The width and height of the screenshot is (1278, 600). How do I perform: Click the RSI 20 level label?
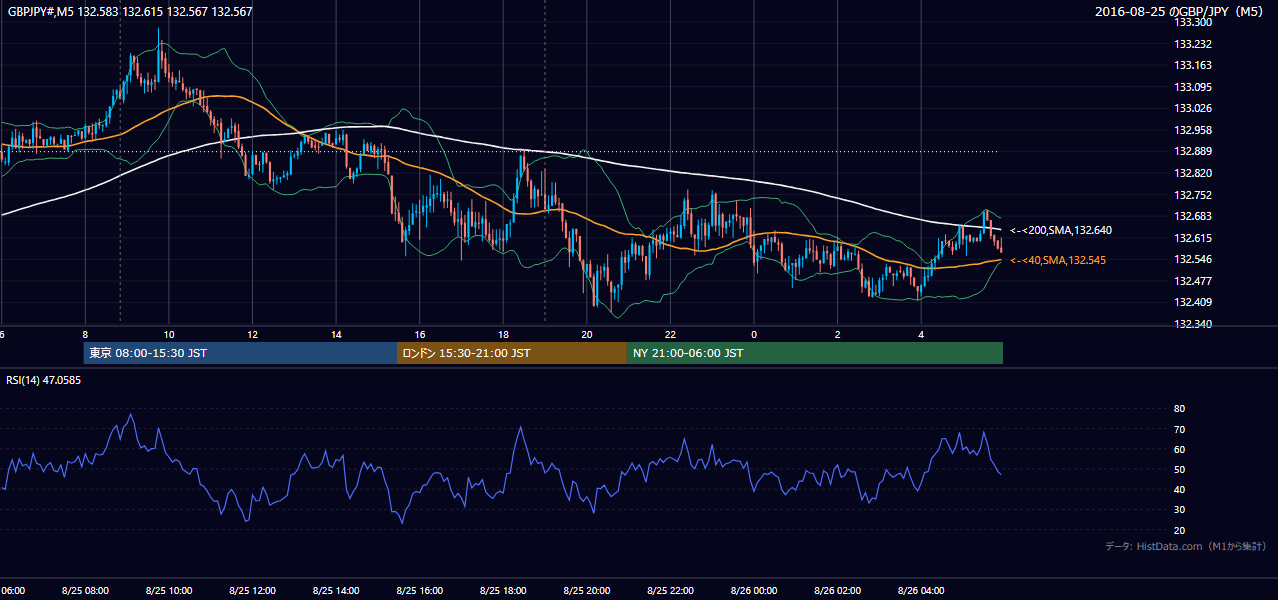tap(1179, 530)
